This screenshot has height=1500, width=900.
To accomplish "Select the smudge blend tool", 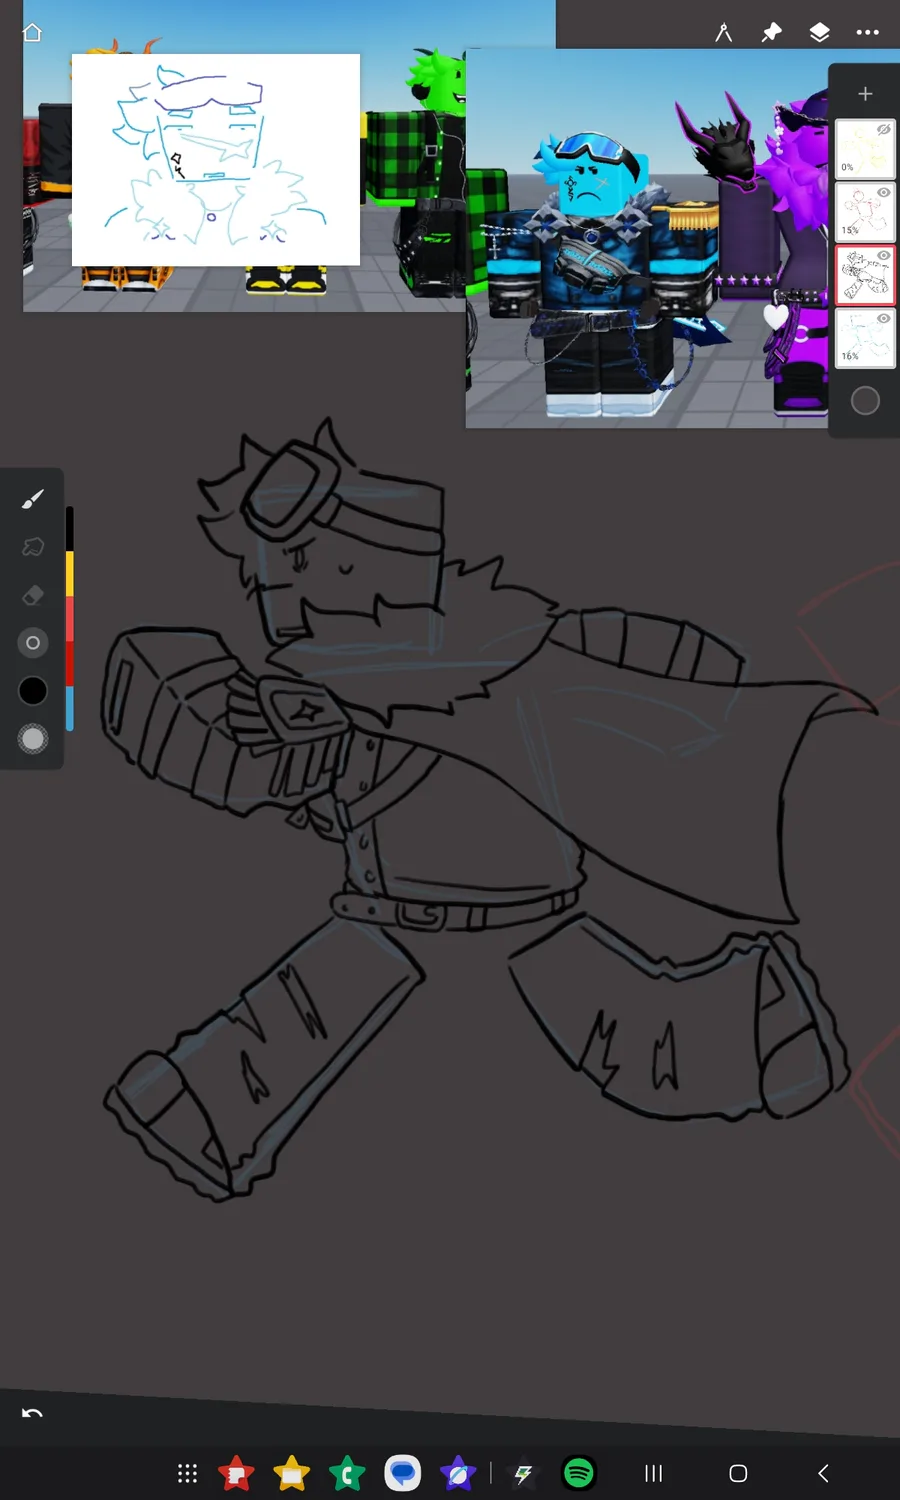I will point(33,546).
